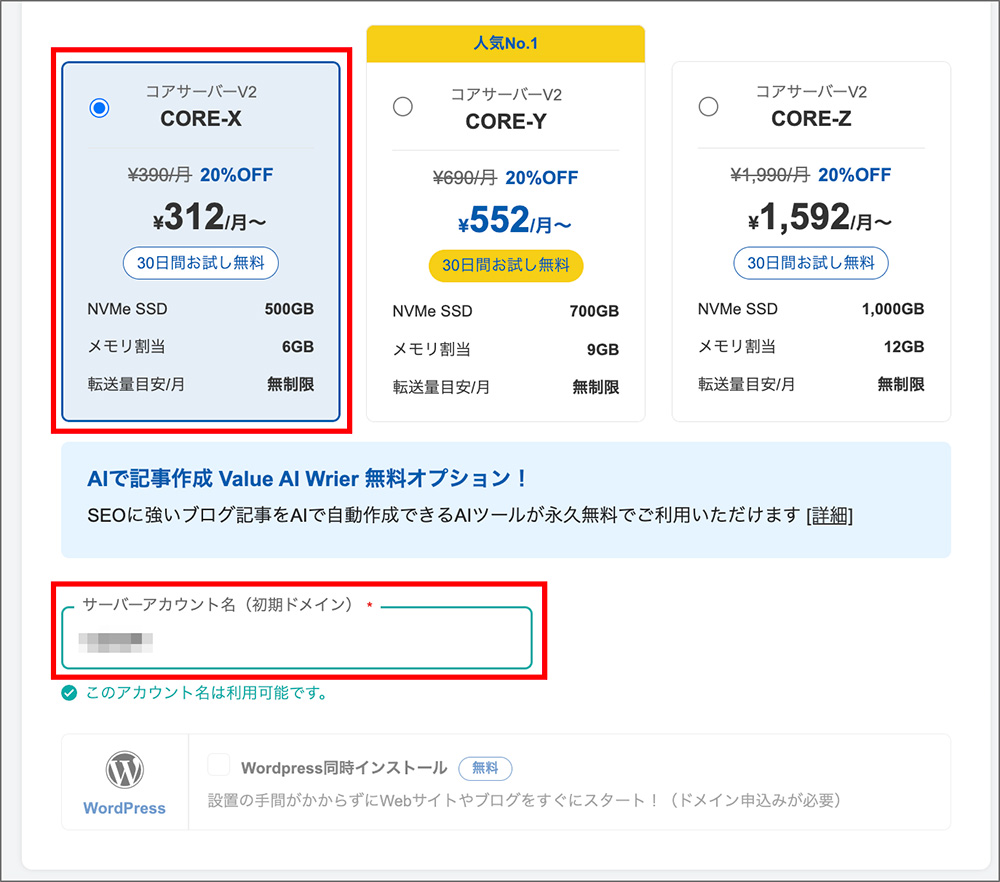Click the struck-through ¥690/月 price
This screenshot has height=882, width=1000.
tap(464, 177)
